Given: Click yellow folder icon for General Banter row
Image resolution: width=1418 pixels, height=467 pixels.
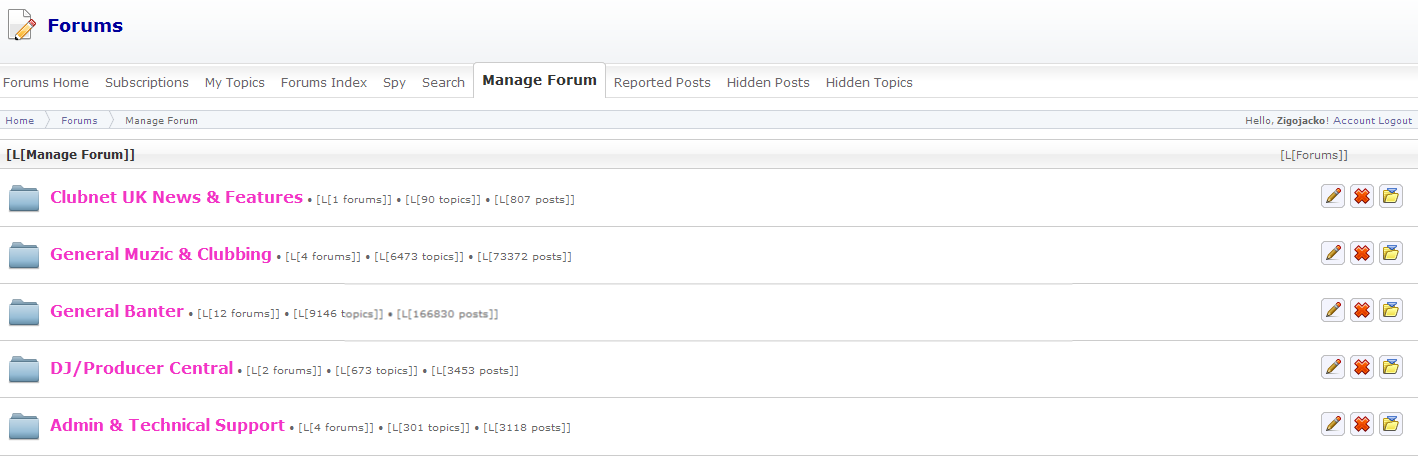Looking at the screenshot, I should tap(1390, 310).
